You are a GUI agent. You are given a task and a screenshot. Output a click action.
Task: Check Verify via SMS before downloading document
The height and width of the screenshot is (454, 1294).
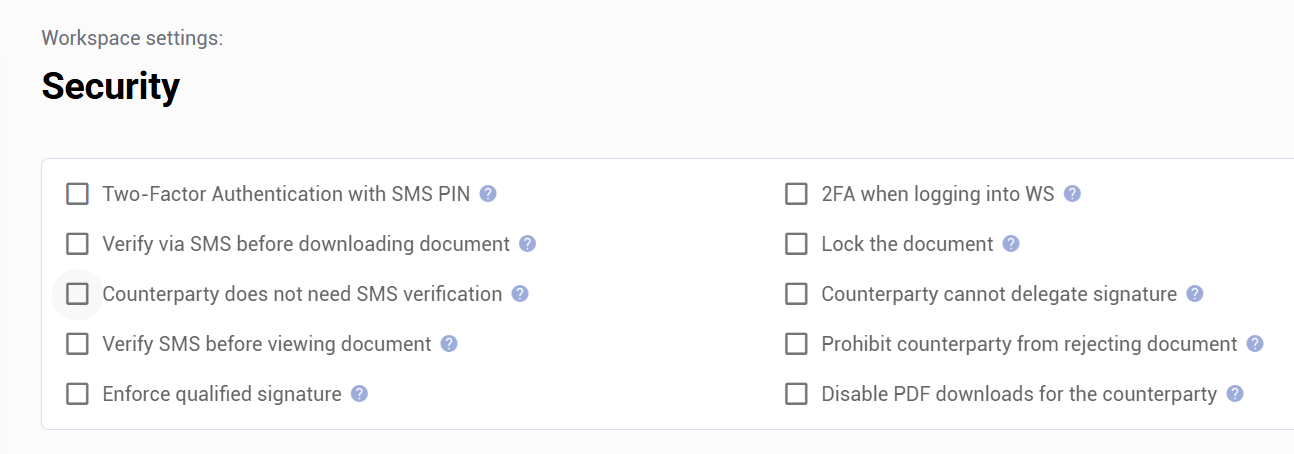(x=77, y=244)
